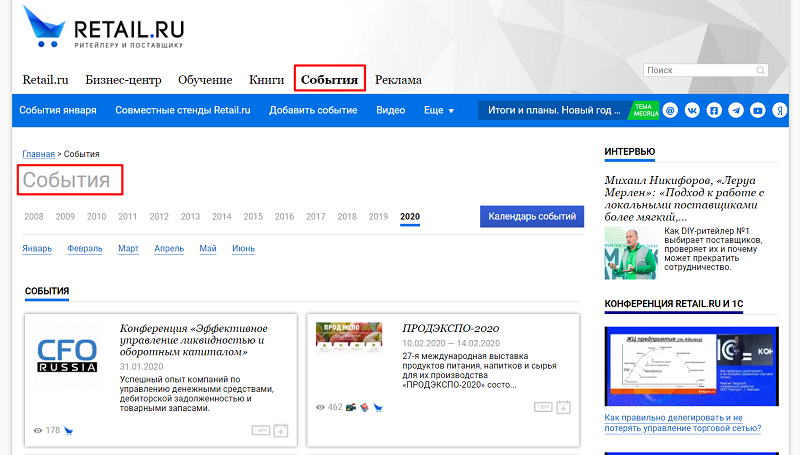Select year 2018

click(x=347, y=216)
